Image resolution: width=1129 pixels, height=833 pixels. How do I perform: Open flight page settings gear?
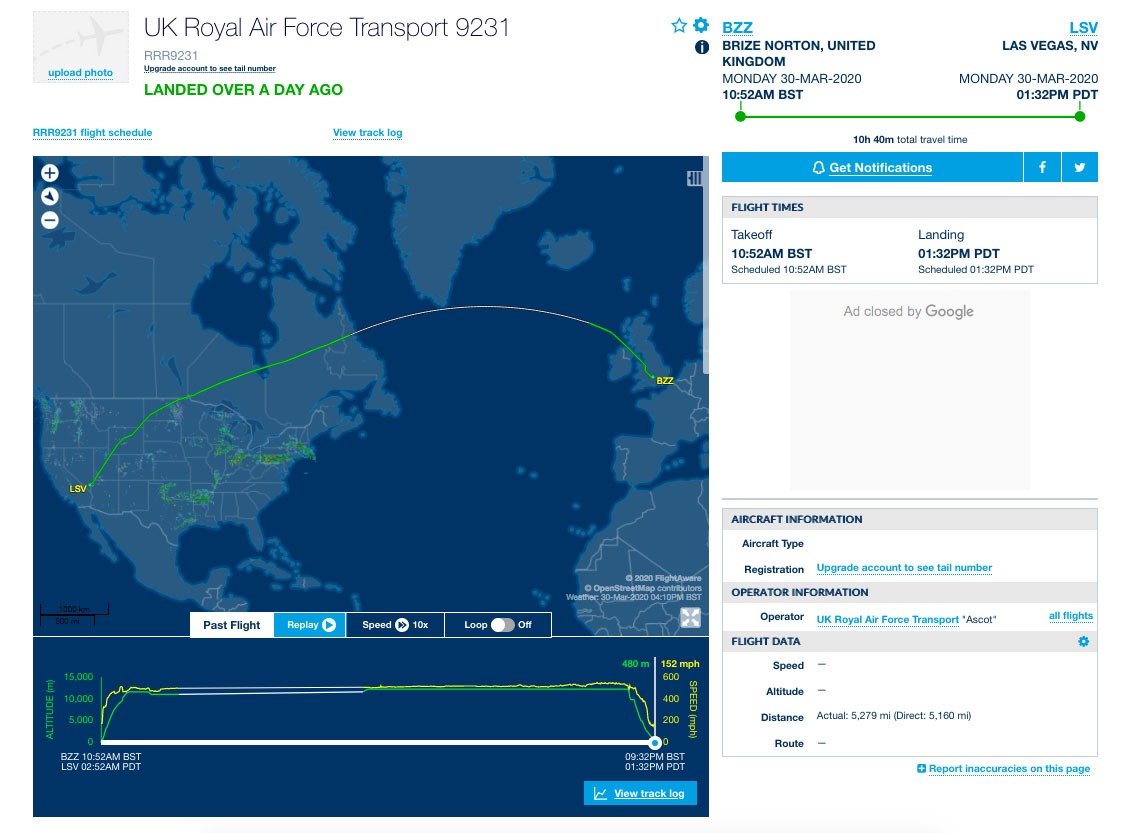click(701, 26)
